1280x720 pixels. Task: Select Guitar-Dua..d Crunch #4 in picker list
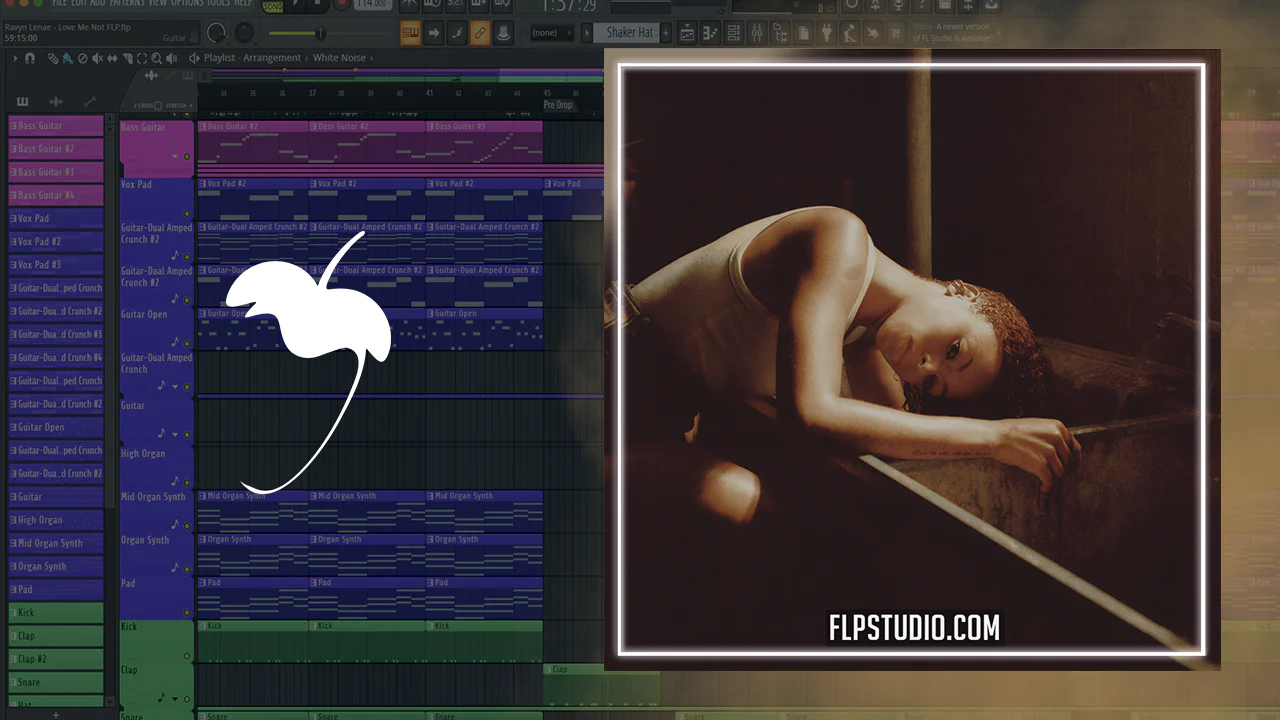[x=56, y=357]
